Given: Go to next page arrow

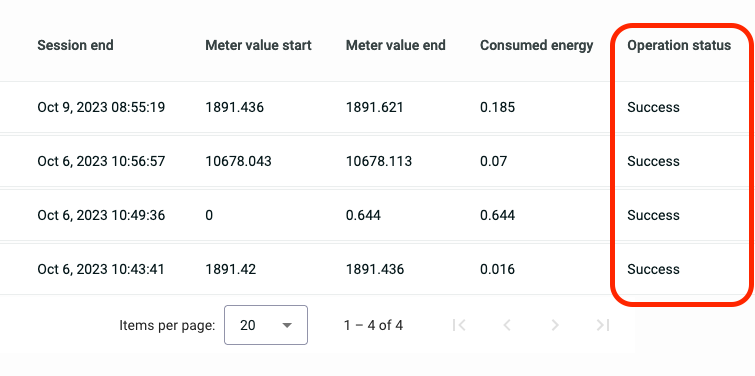Looking at the screenshot, I should pos(555,325).
